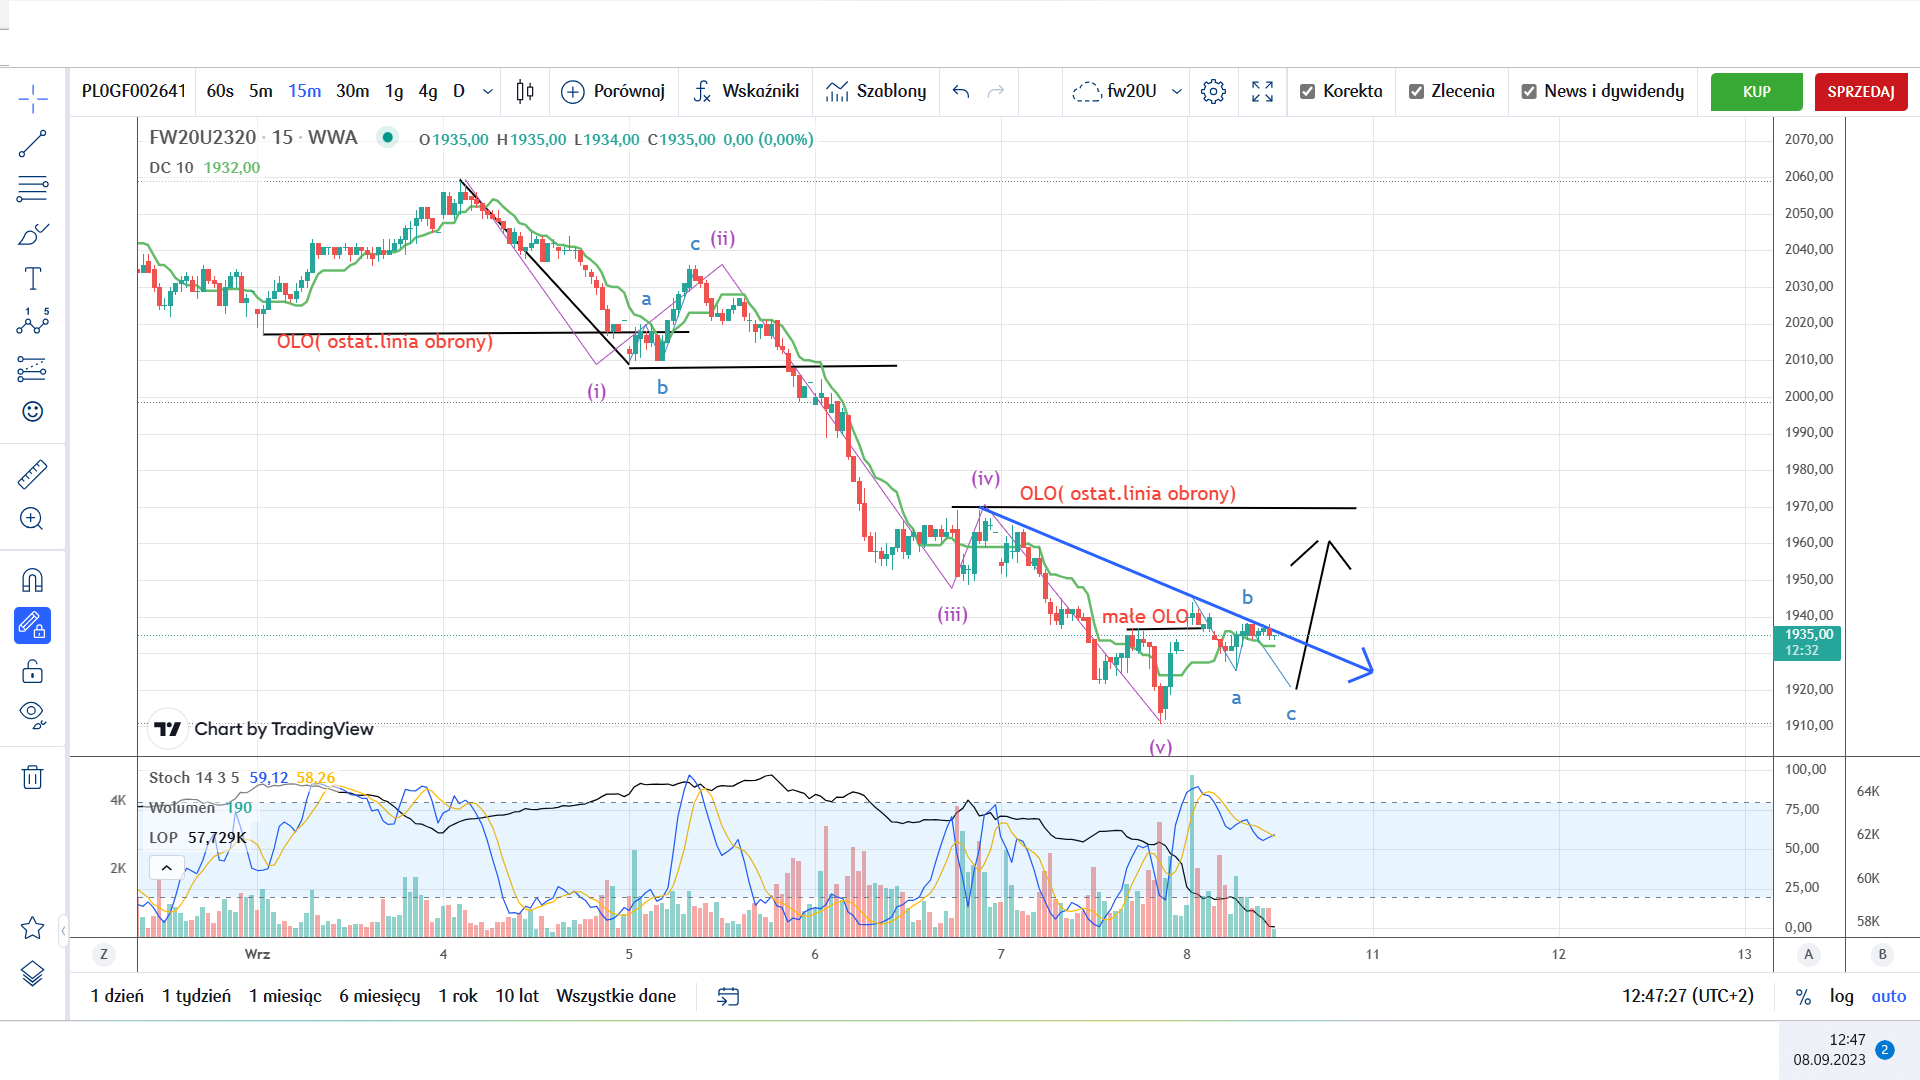Image resolution: width=1920 pixels, height=1080 pixels.
Task: Toggle the percent price scale
Action: 1803,997
